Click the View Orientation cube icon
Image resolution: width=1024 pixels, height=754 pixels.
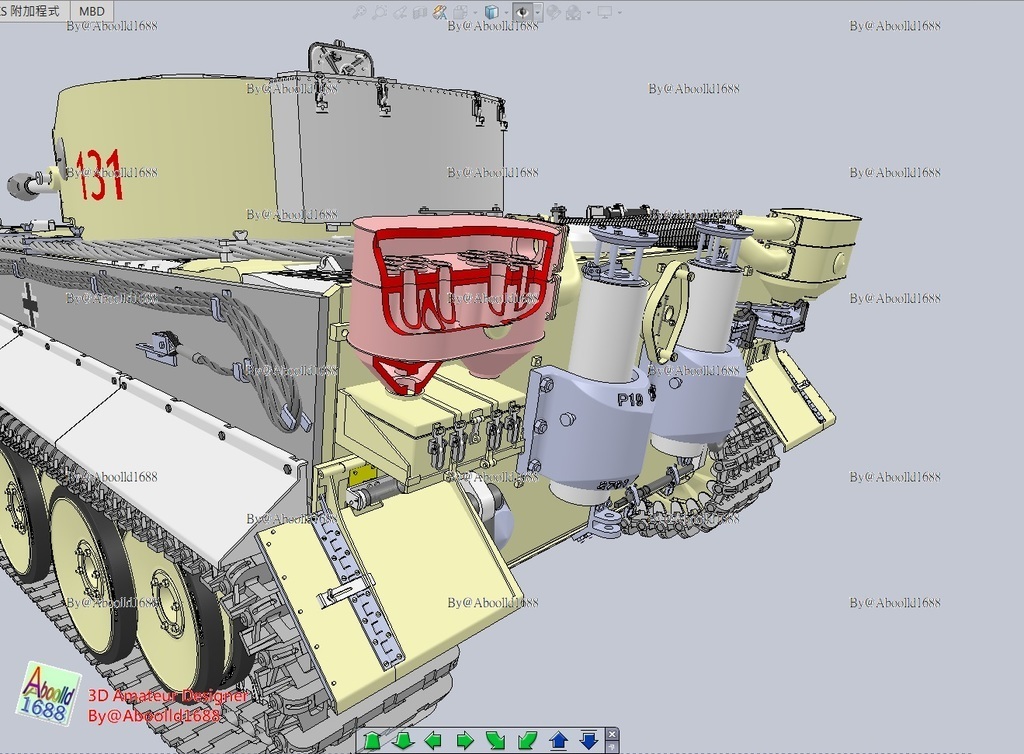491,12
